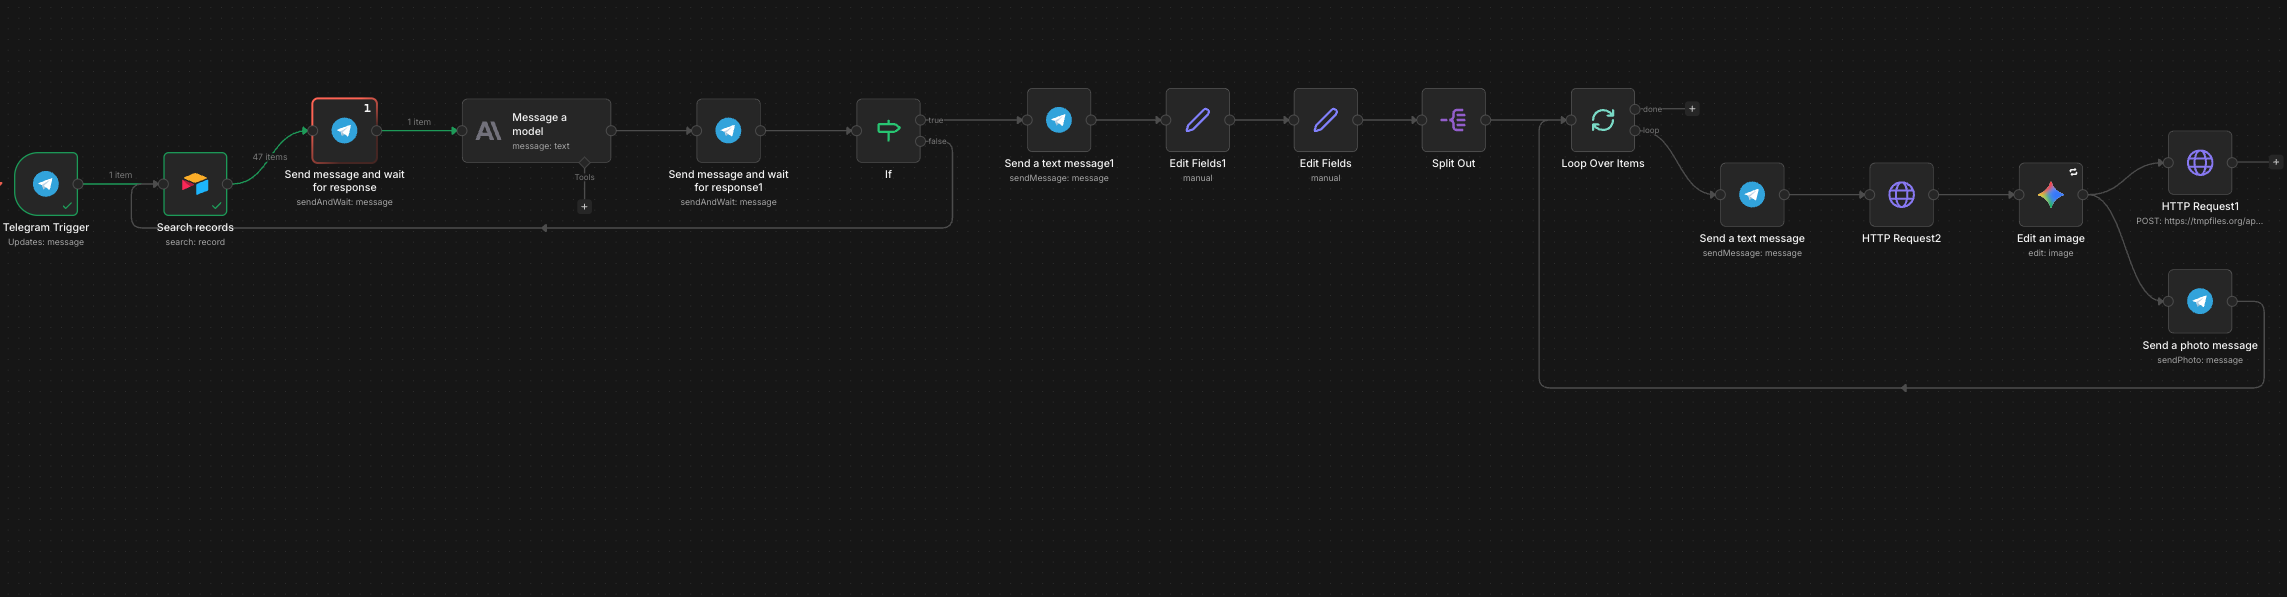Click plus after HTTP Request1 output

click(2276, 162)
